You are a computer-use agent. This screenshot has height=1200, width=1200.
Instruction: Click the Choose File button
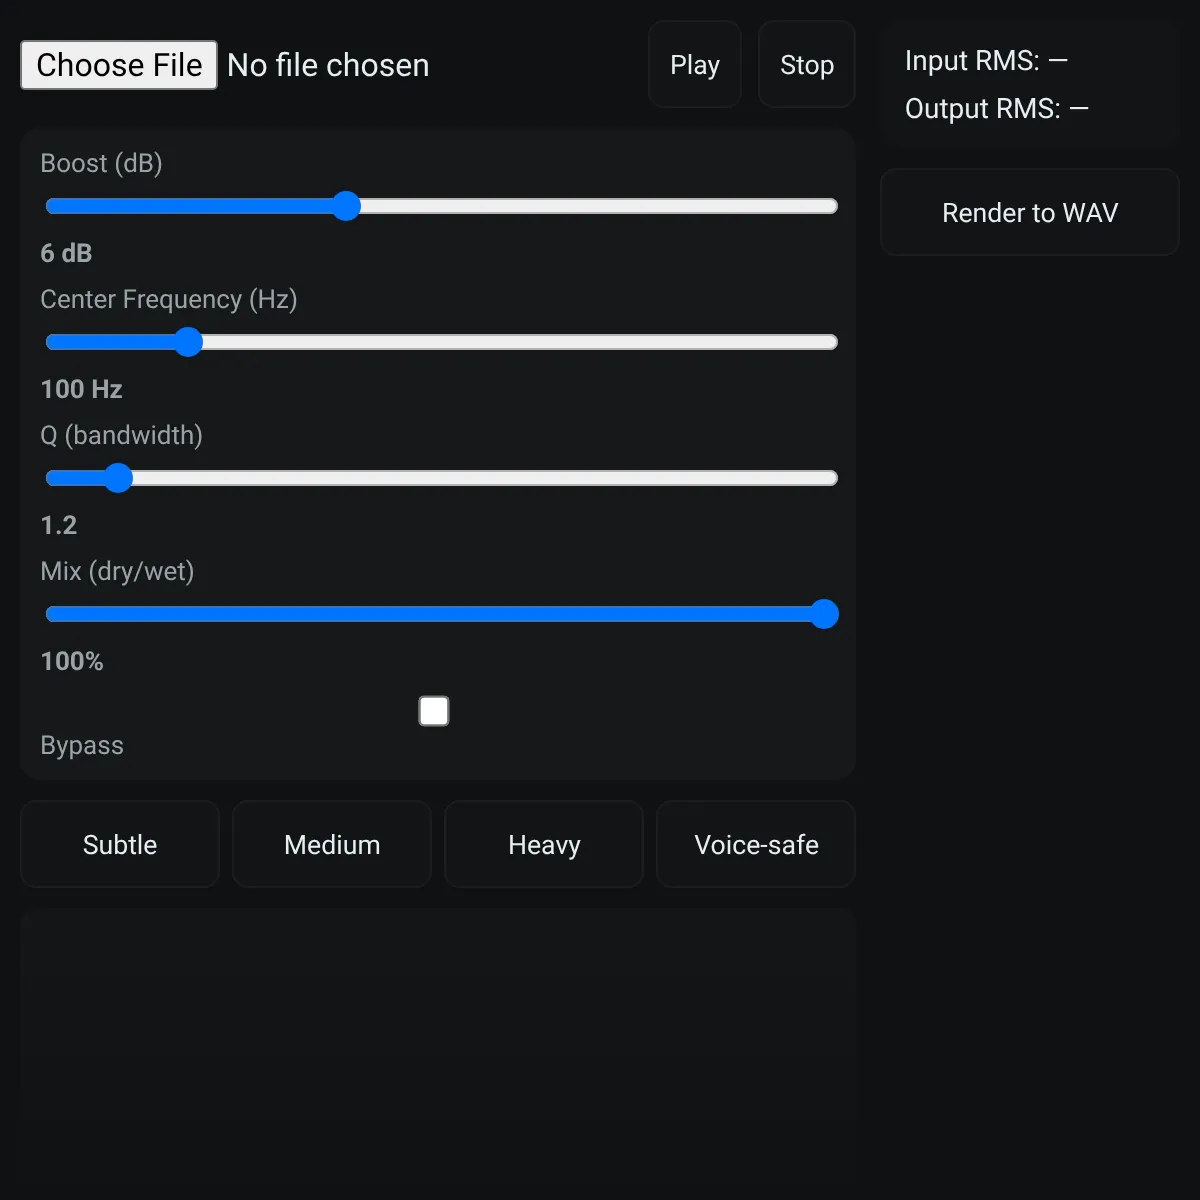point(119,65)
